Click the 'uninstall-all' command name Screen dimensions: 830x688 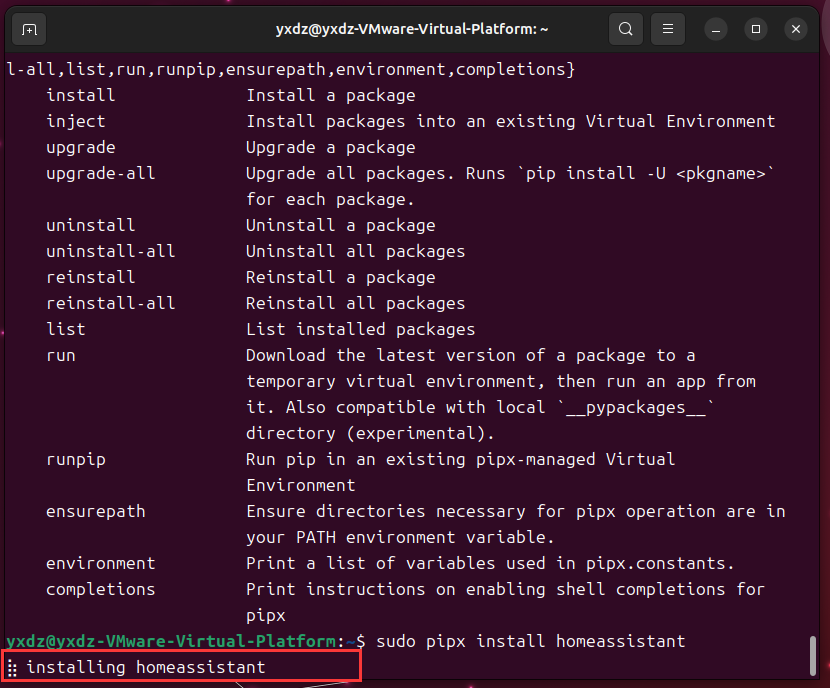111,251
